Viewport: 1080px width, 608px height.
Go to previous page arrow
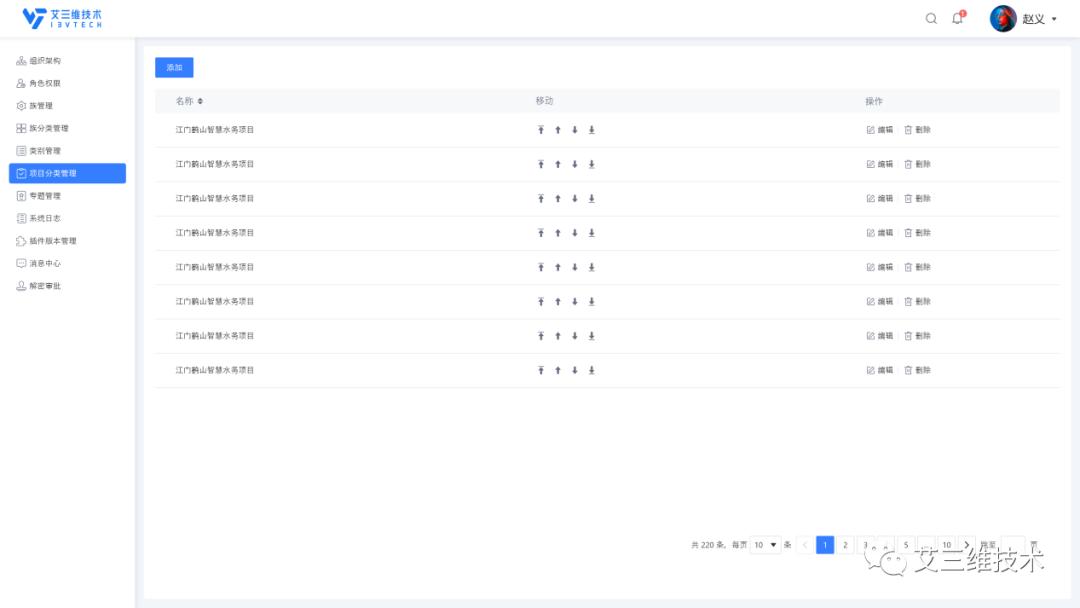(x=804, y=545)
